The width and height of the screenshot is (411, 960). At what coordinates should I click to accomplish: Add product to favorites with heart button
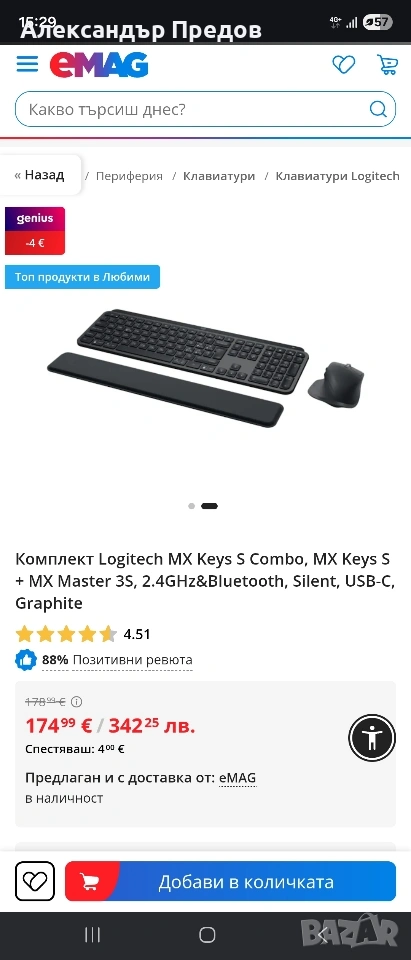click(35, 881)
